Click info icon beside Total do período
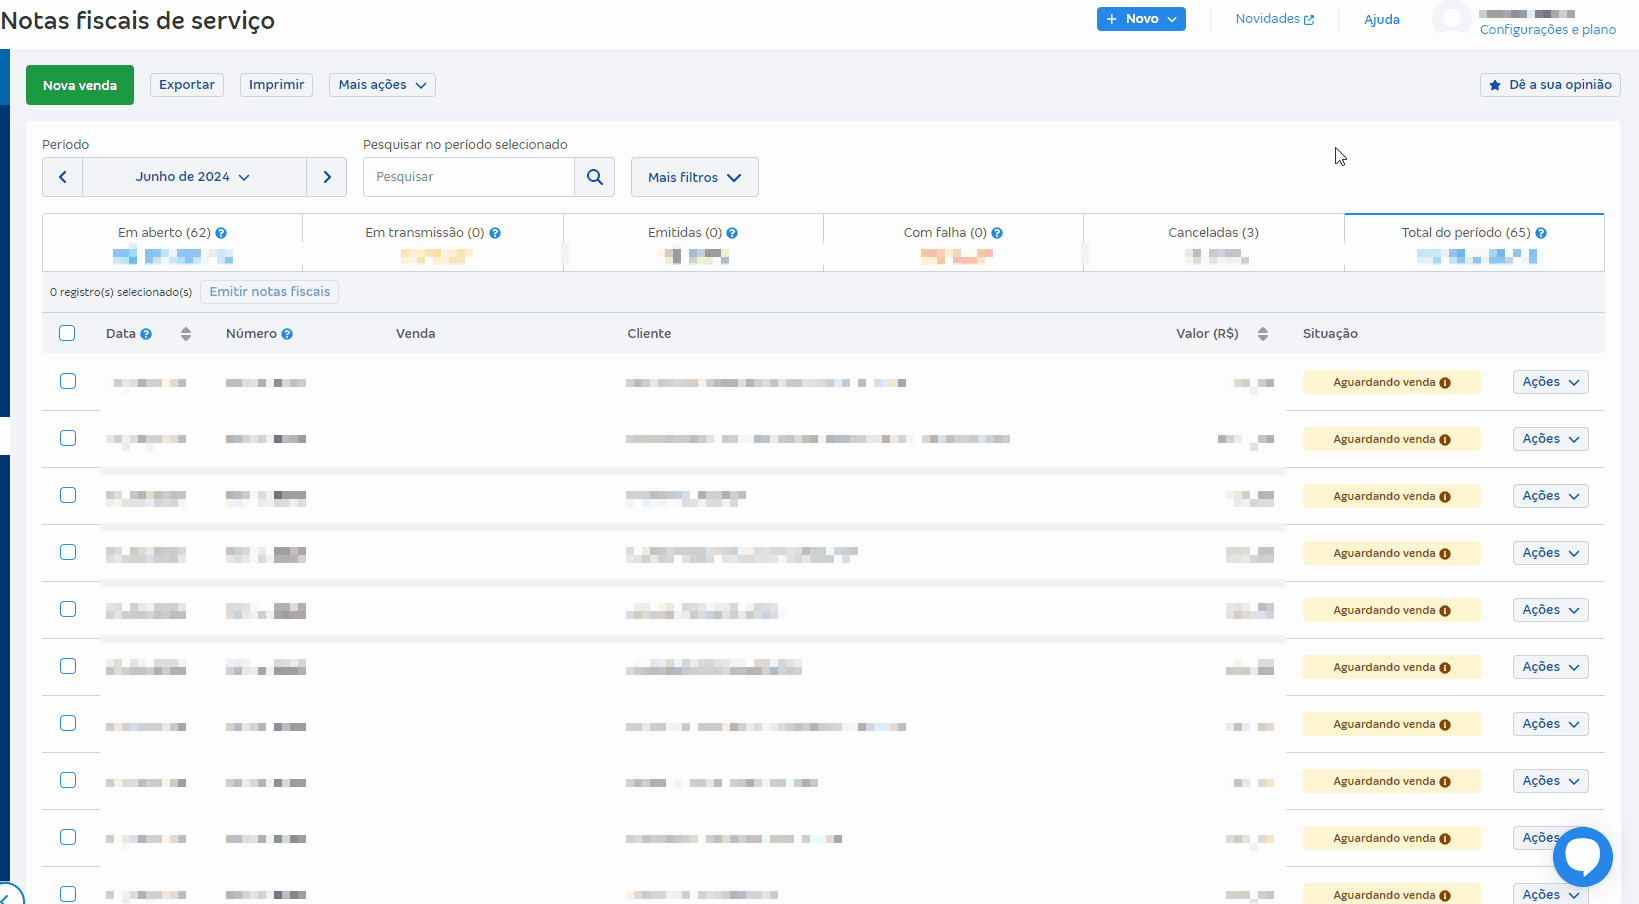1639x904 pixels. (1541, 233)
